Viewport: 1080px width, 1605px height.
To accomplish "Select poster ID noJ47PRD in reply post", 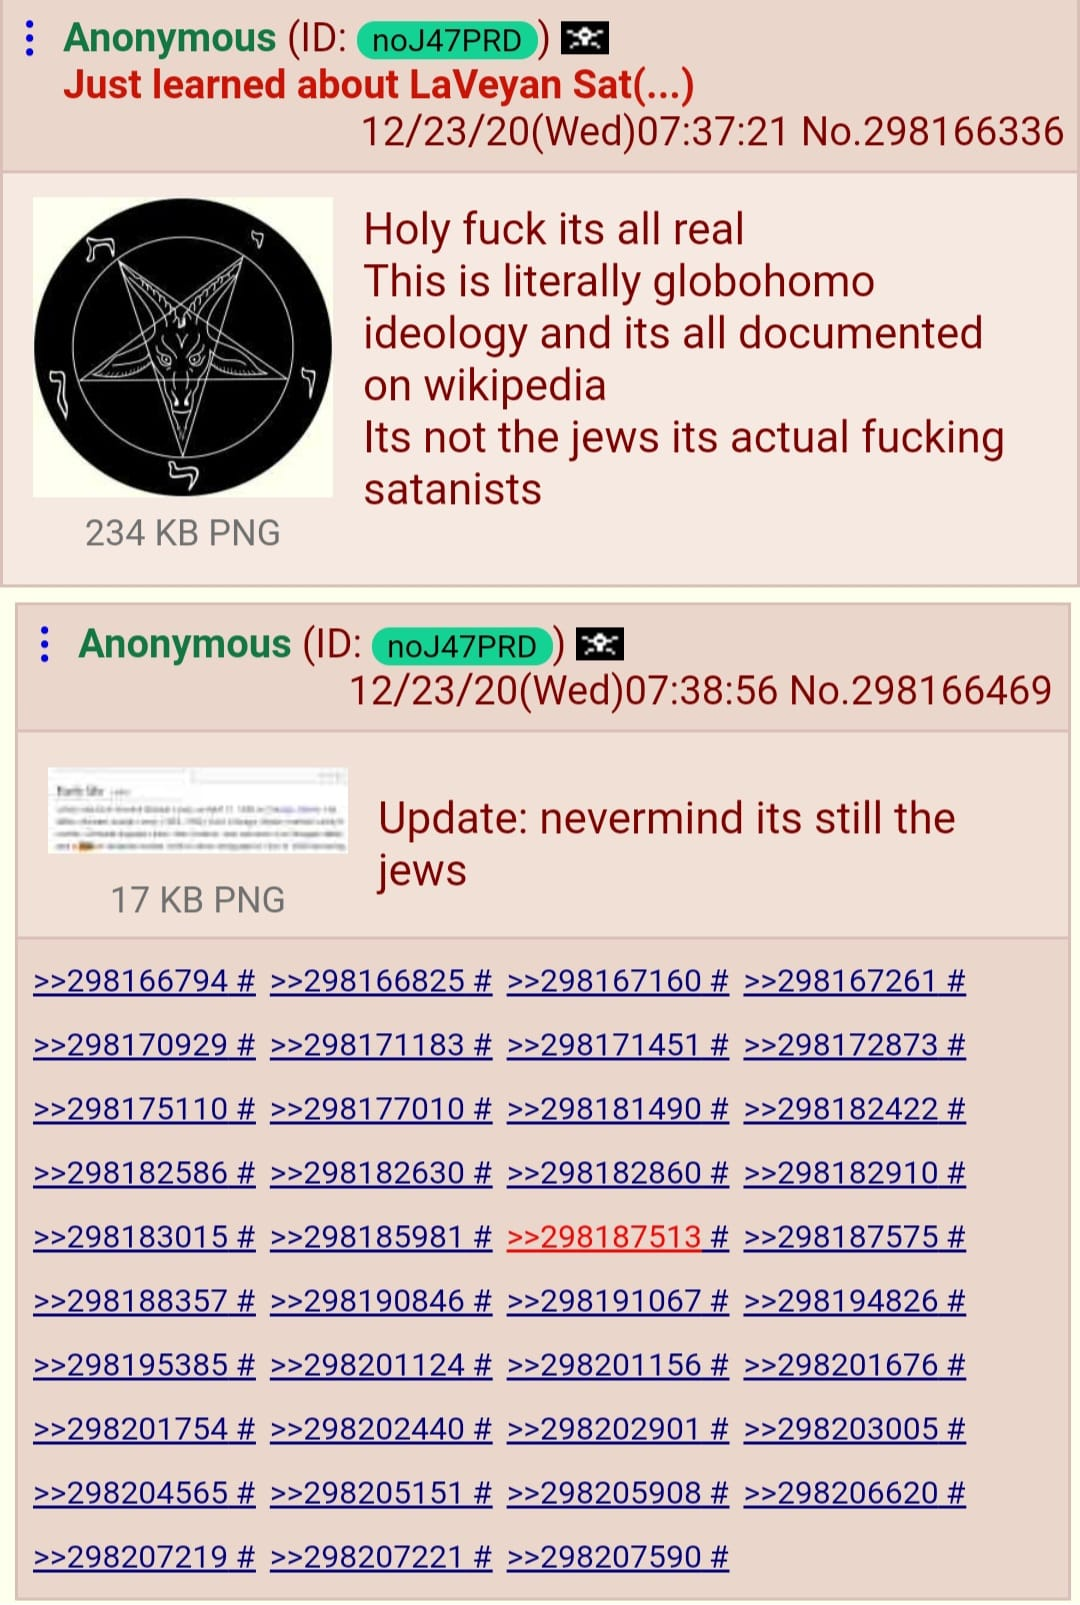I will tap(462, 646).
